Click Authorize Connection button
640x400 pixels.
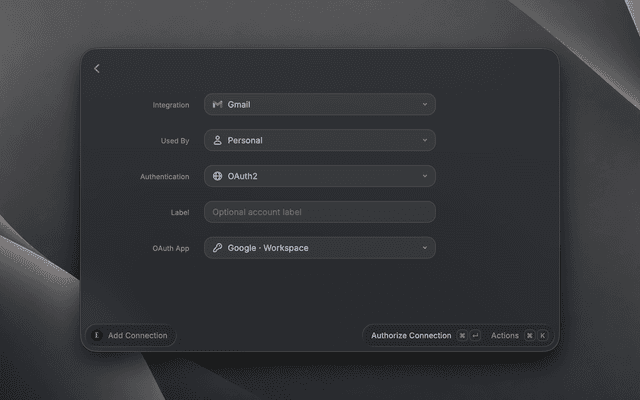click(x=411, y=336)
